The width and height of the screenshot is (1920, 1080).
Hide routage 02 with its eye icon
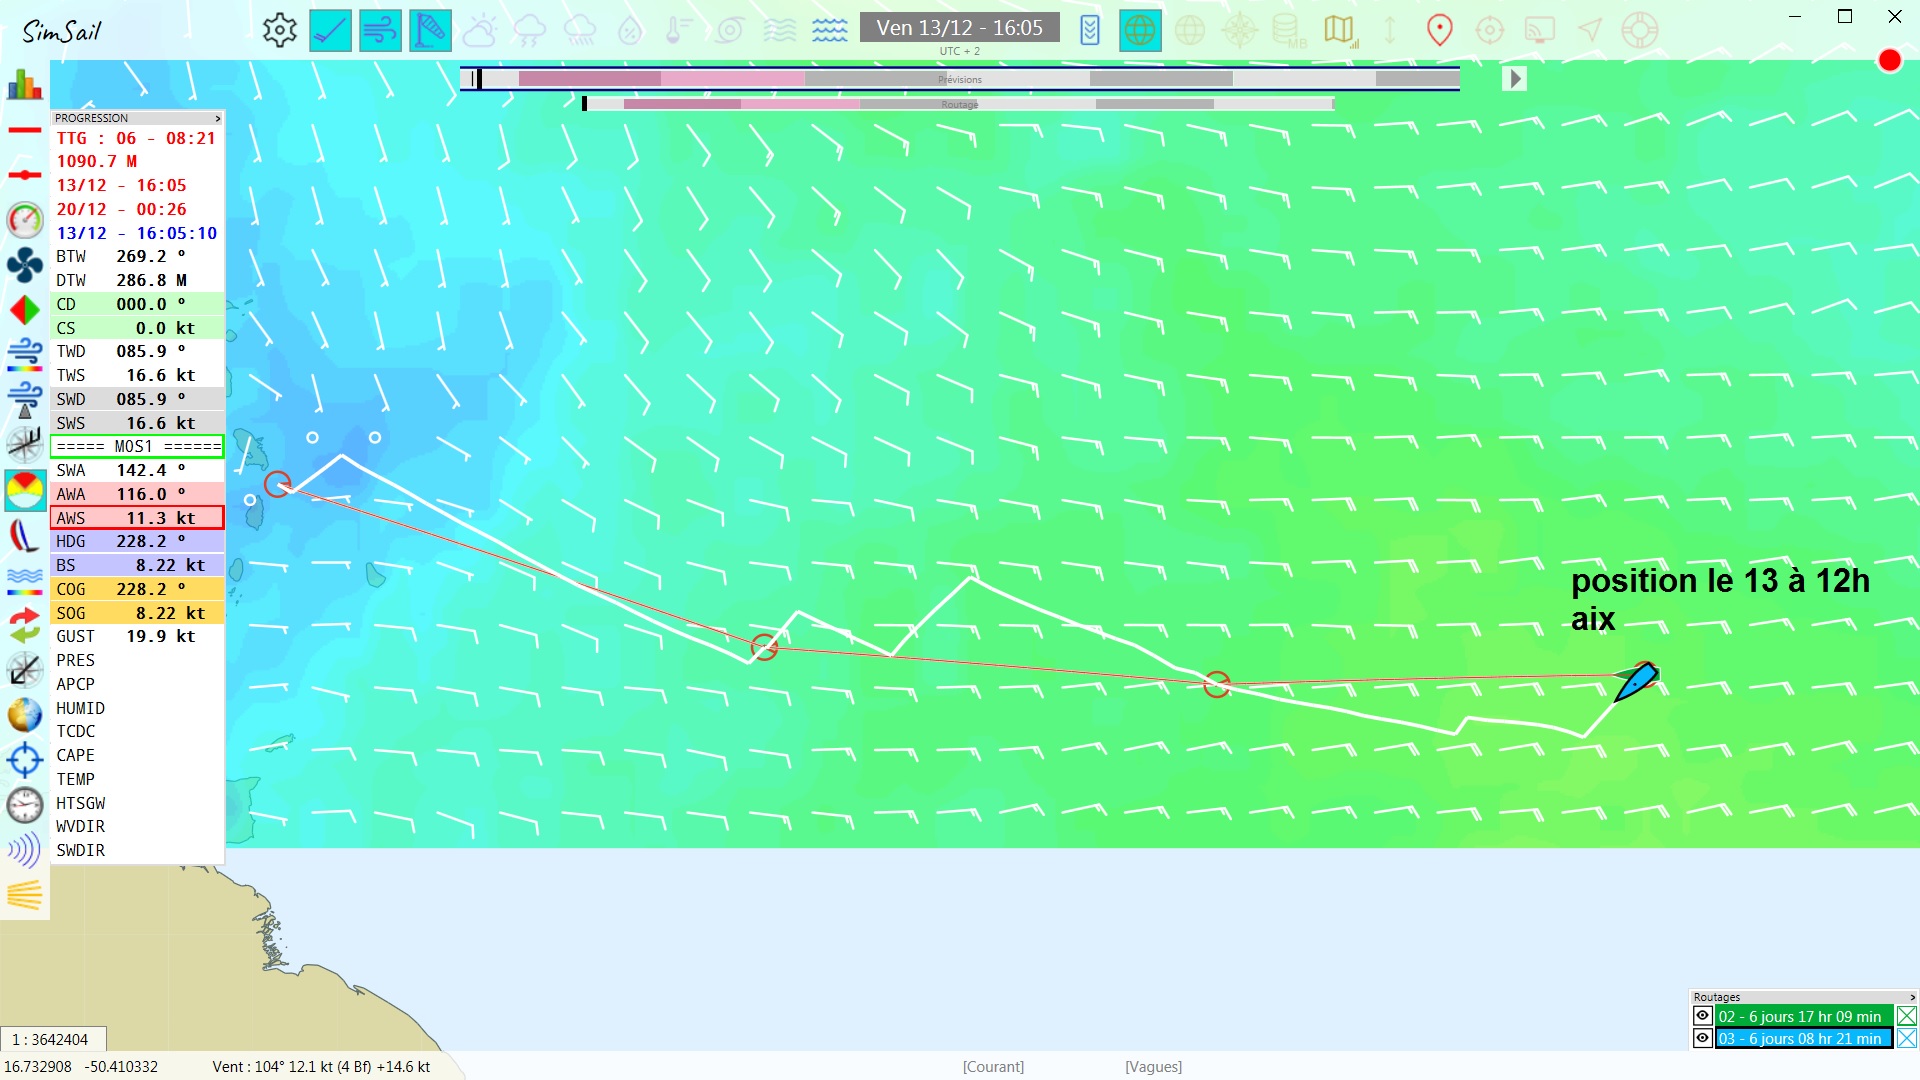pos(1702,1016)
